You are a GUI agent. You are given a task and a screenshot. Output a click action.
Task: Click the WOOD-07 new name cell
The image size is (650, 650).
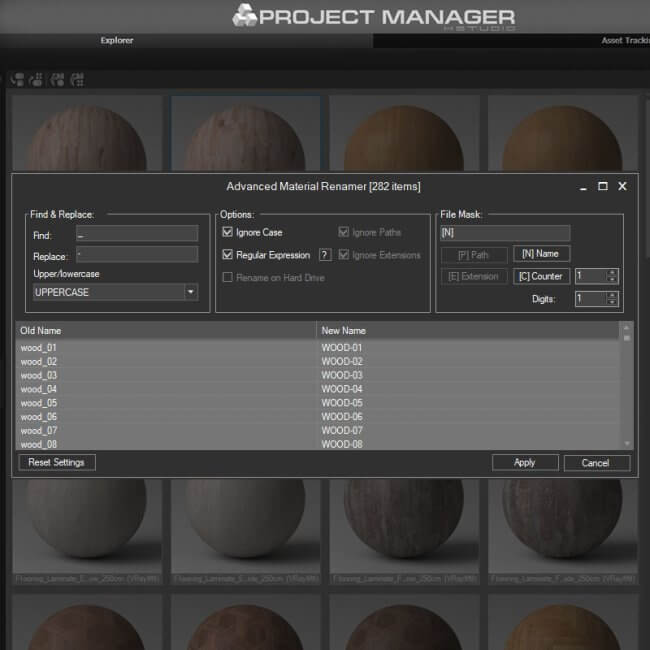(468, 430)
